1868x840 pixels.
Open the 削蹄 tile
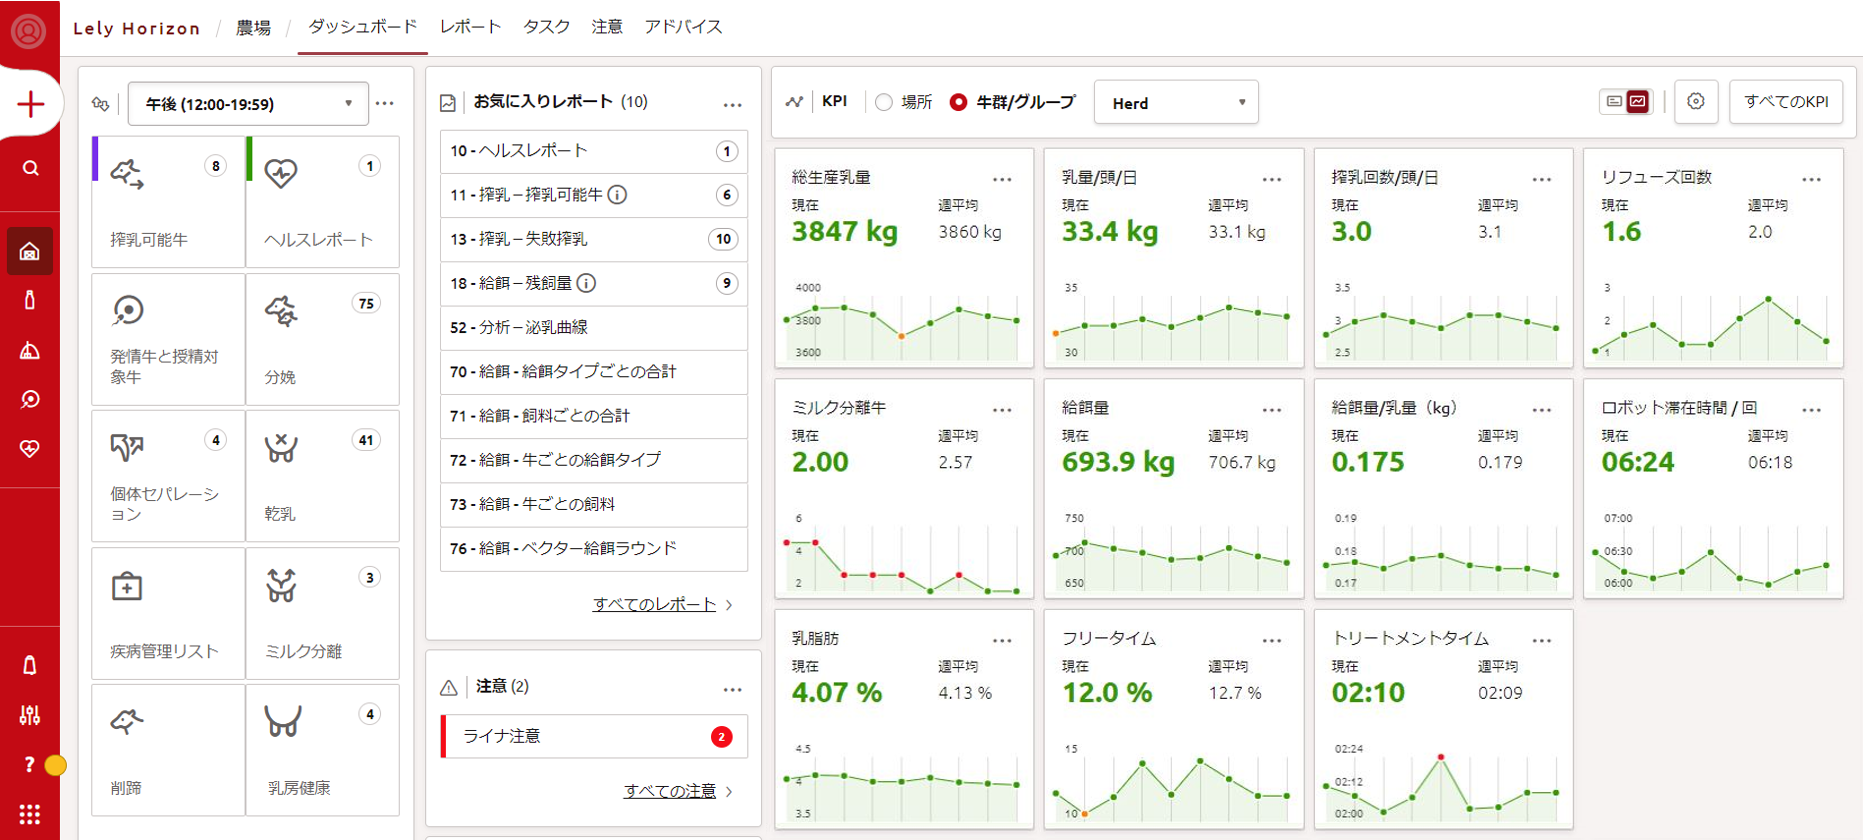(168, 750)
